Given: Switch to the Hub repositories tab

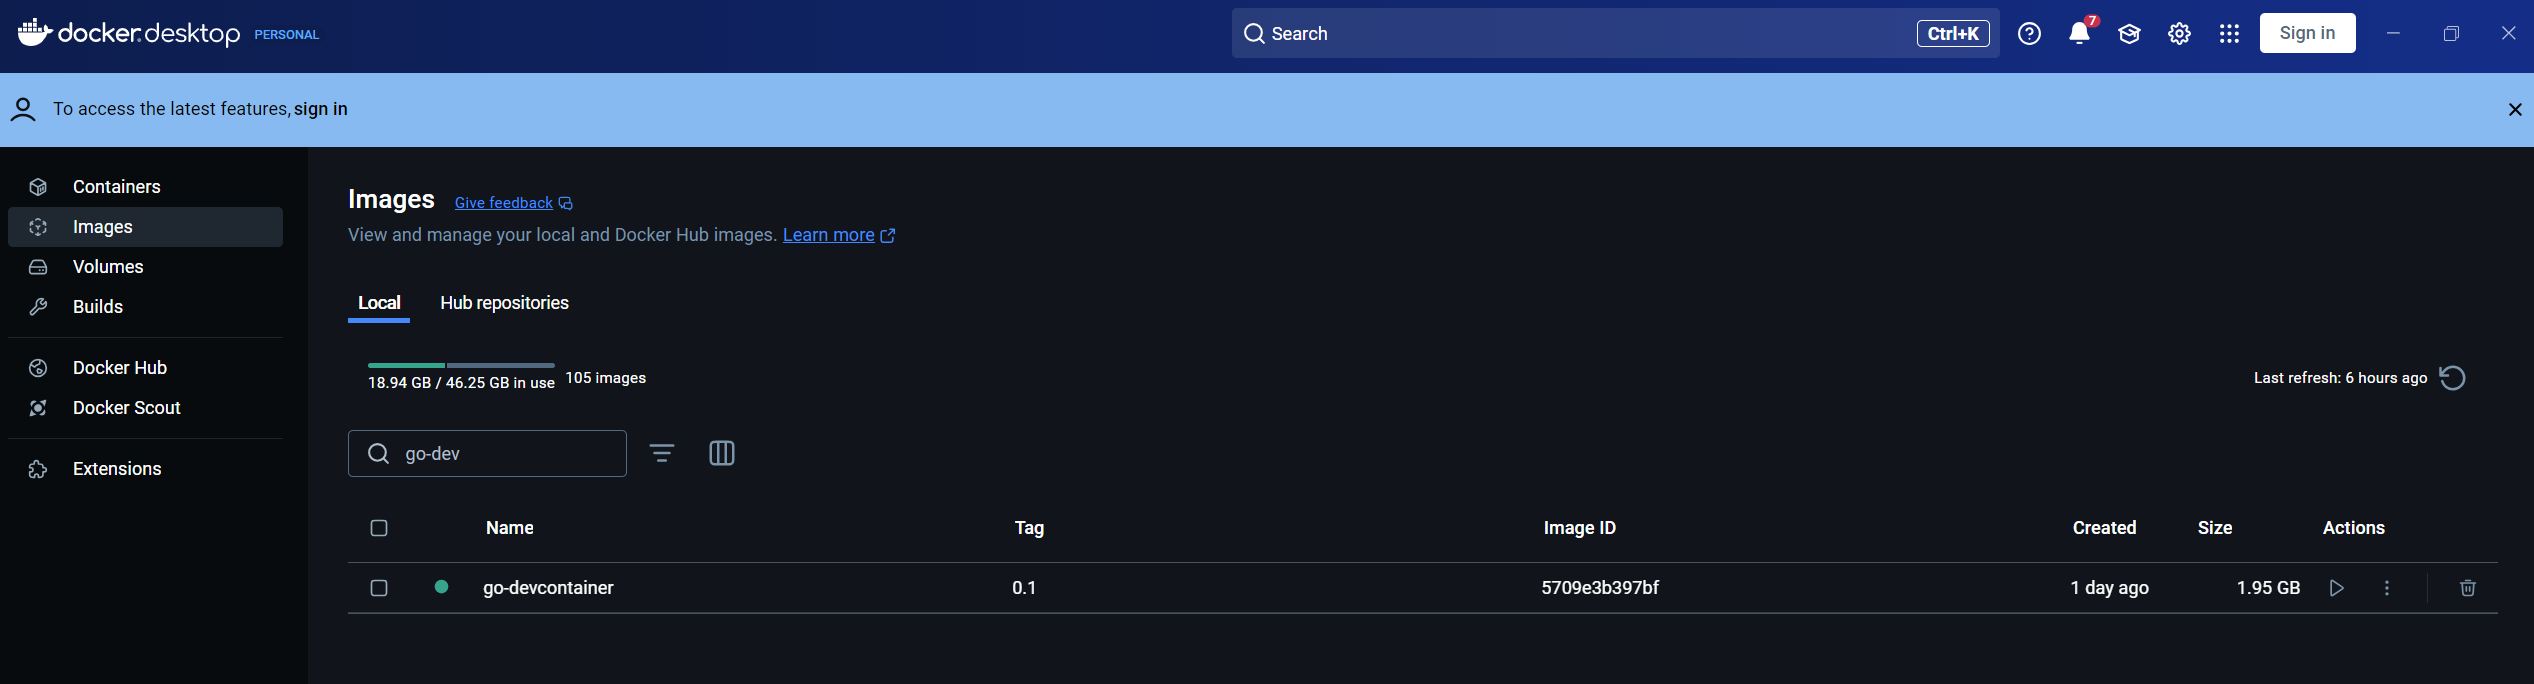Looking at the screenshot, I should (x=504, y=303).
